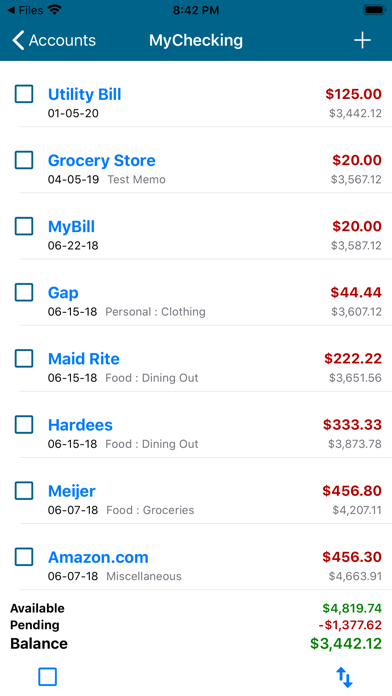Tap the plus icon to add transaction
392x696 pixels.
tap(362, 40)
